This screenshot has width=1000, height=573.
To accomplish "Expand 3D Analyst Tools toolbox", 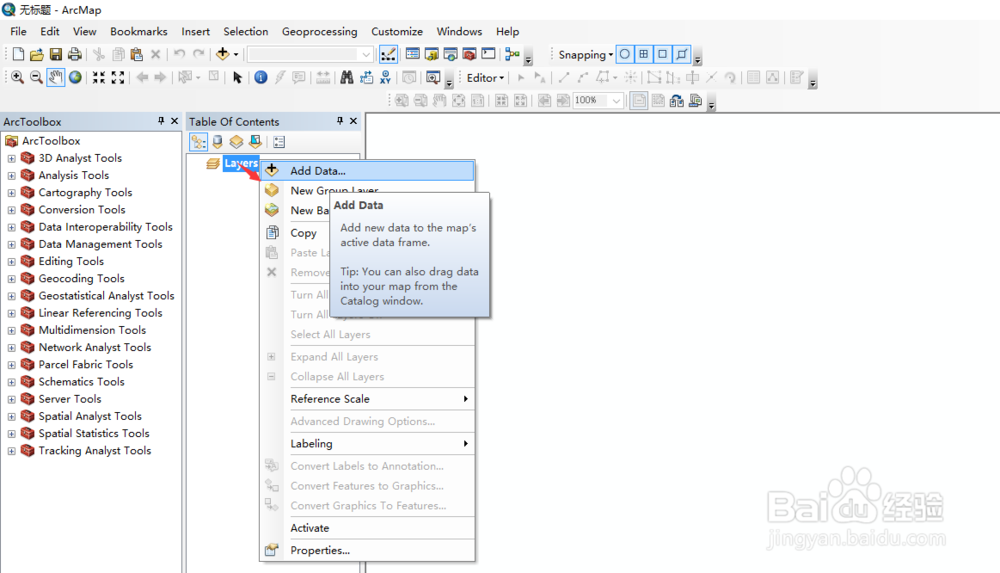I will tap(11, 158).
